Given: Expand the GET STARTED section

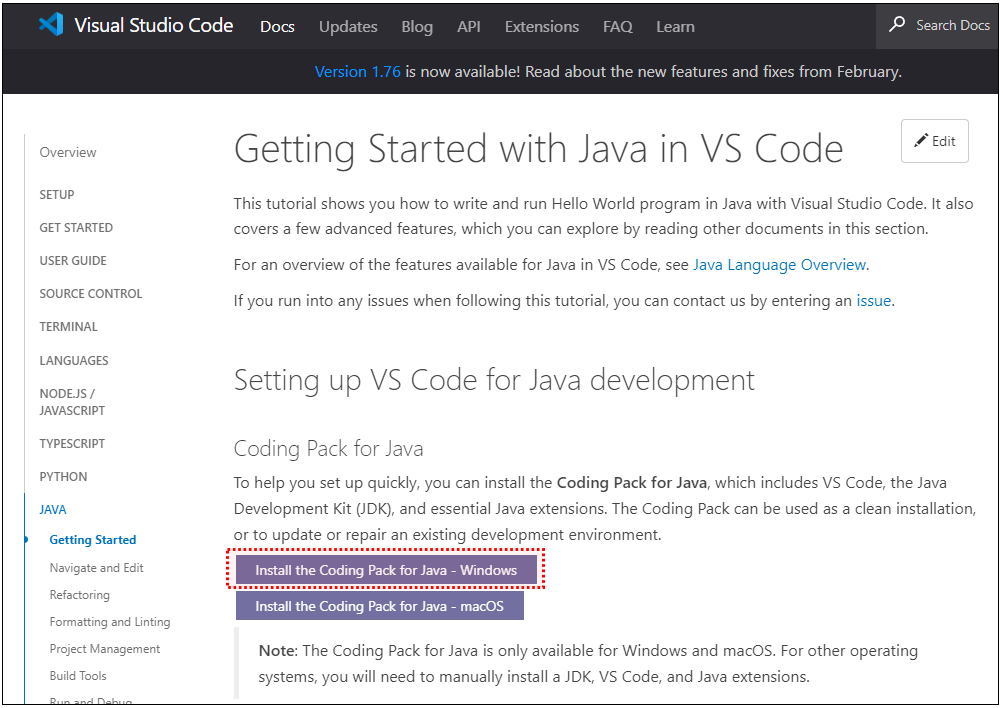Looking at the screenshot, I should point(76,228).
